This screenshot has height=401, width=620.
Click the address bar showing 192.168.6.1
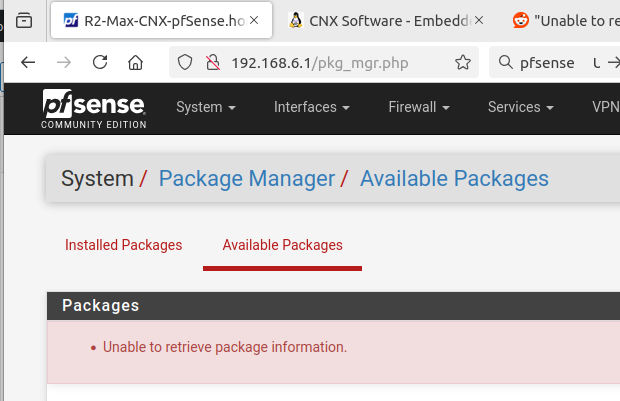319,62
